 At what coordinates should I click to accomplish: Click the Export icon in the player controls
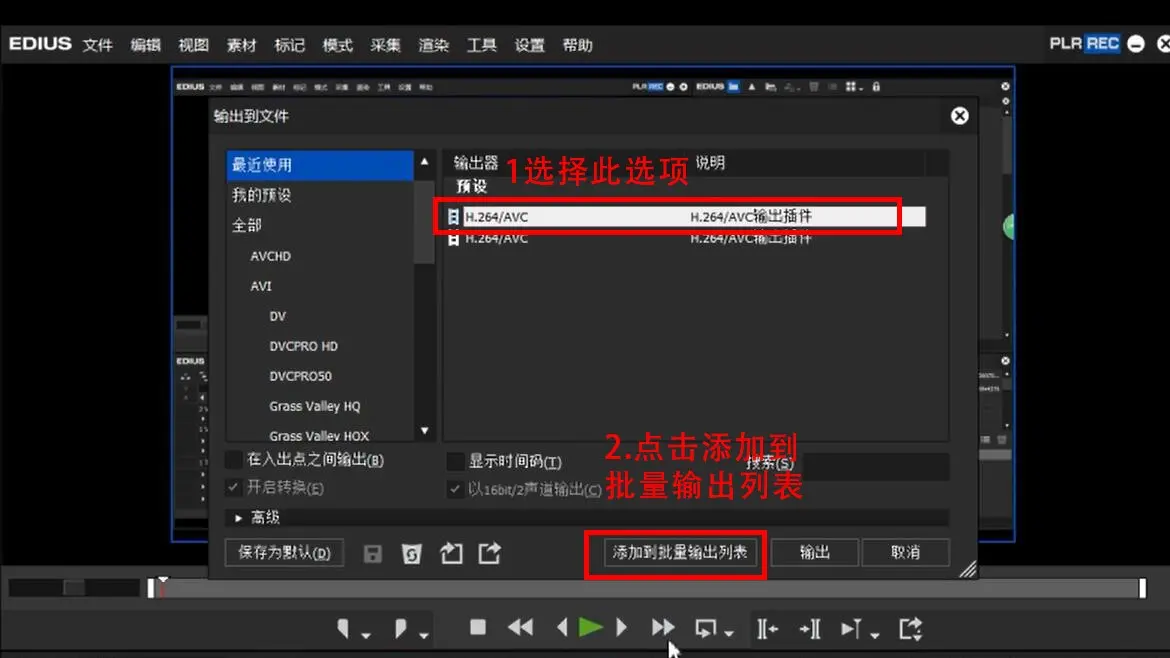(911, 628)
